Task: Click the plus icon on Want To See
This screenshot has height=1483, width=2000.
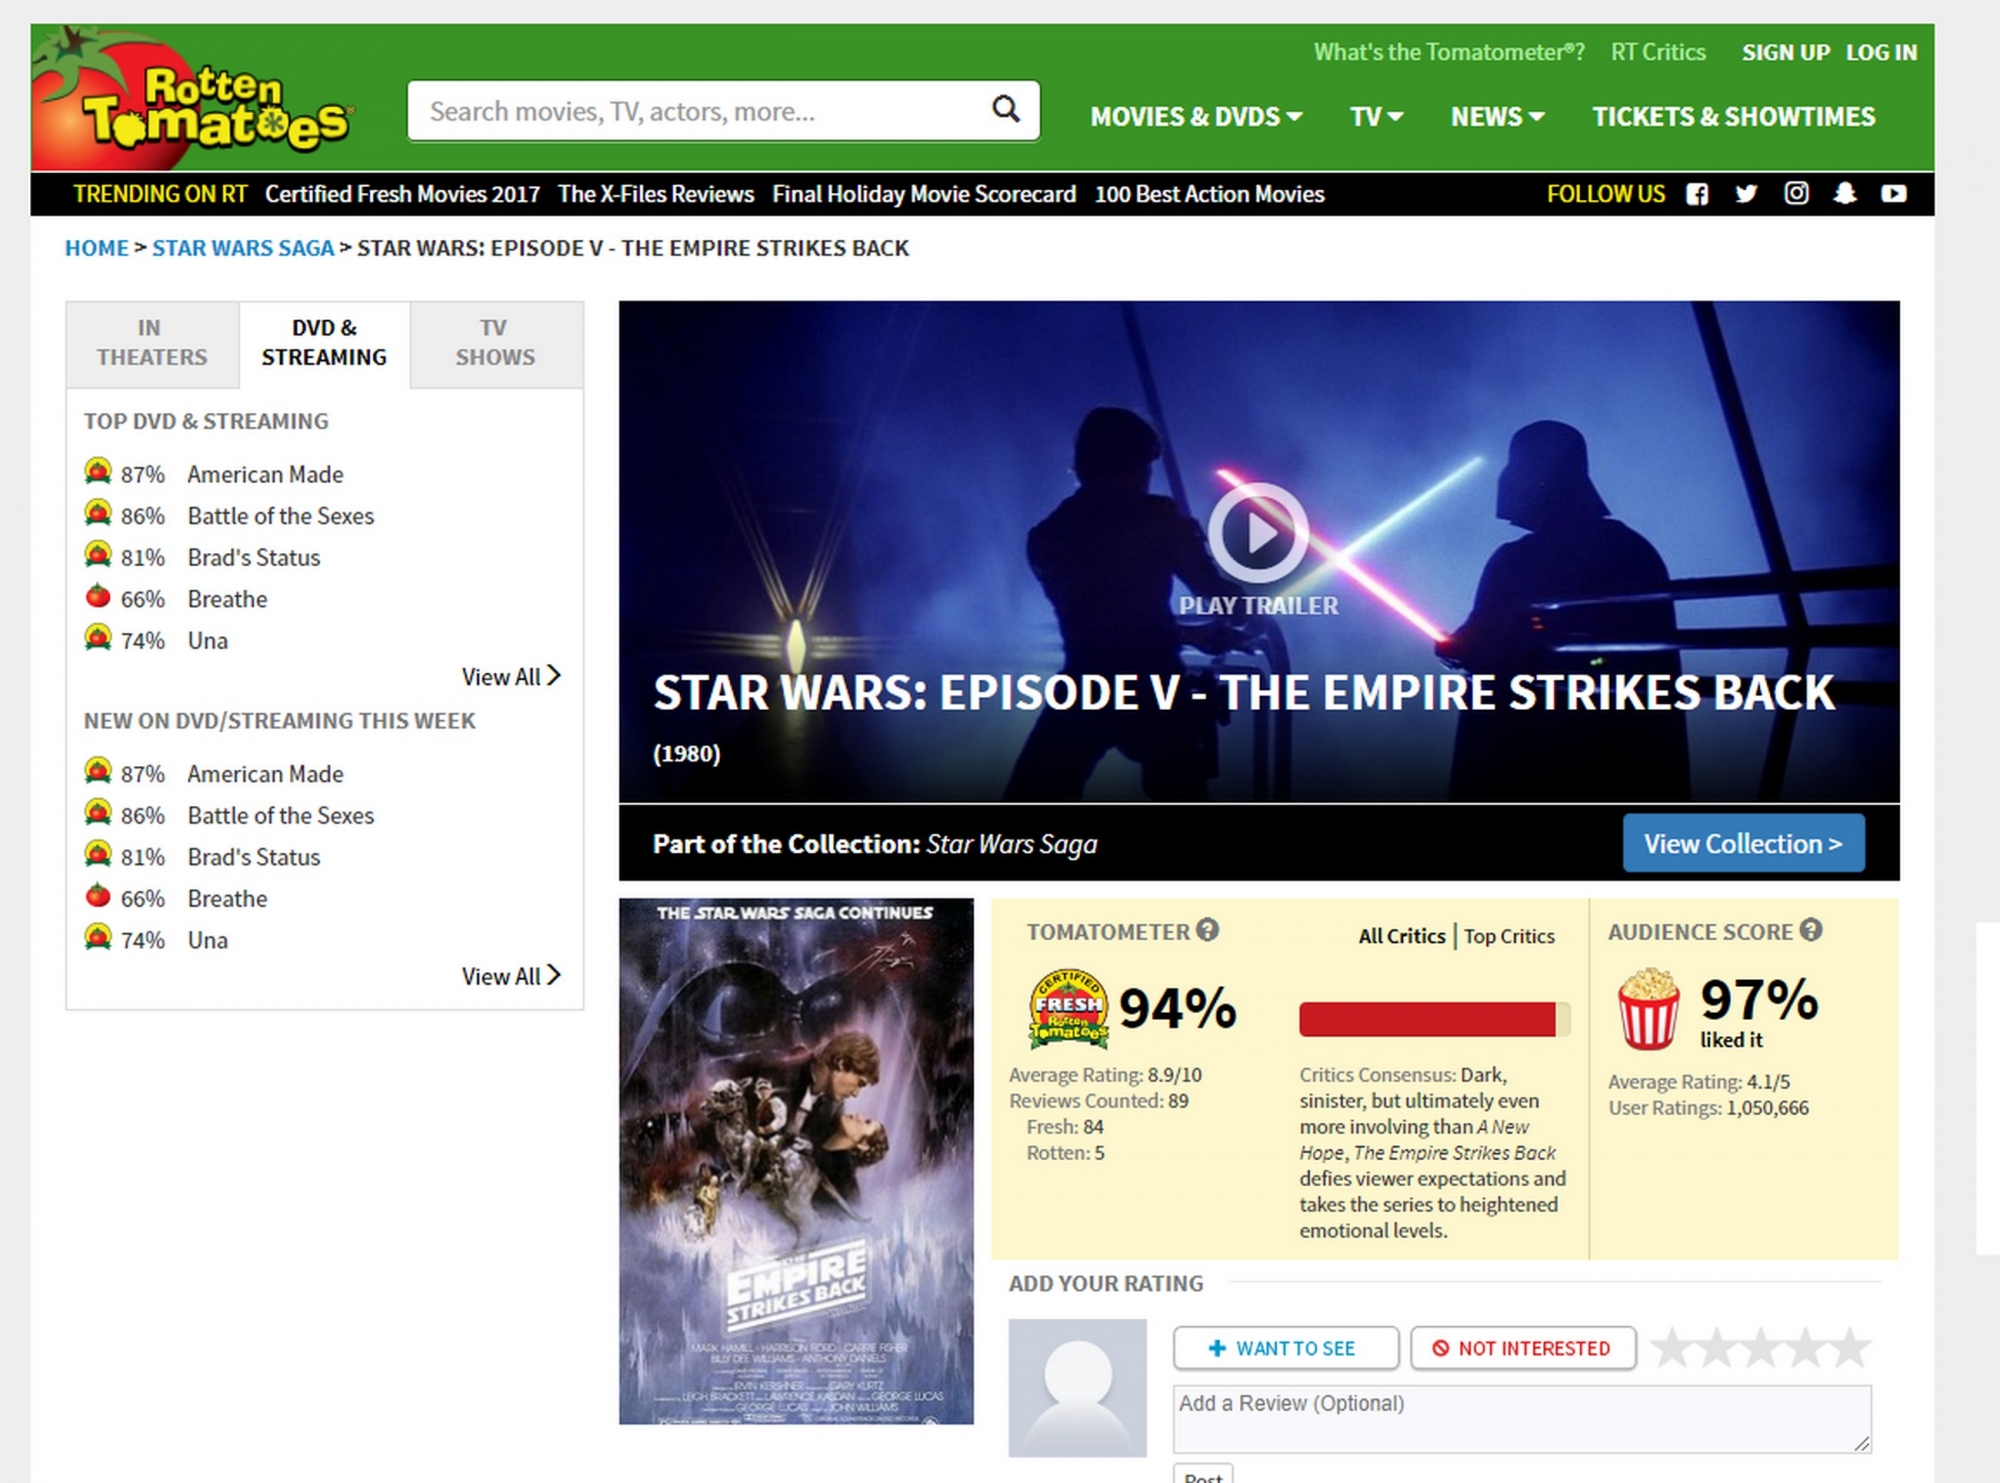Action: click(1217, 1348)
